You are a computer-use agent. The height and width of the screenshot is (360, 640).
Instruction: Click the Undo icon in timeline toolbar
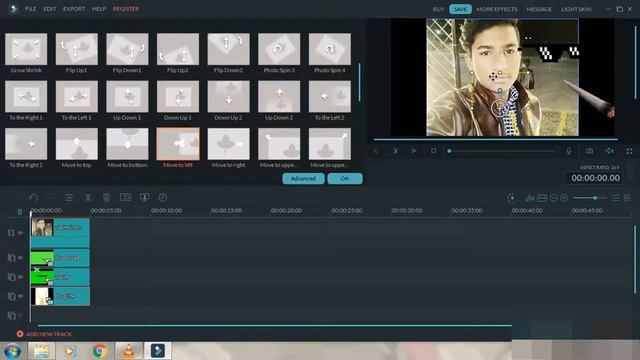tap(33, 198)
